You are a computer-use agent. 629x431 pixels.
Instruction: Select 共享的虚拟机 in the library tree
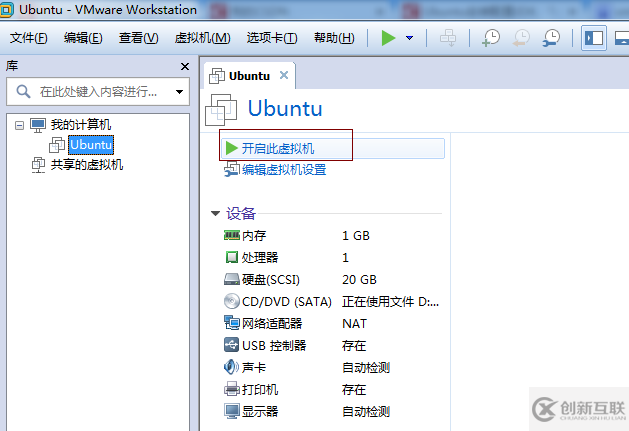click(x=87, y=165)
